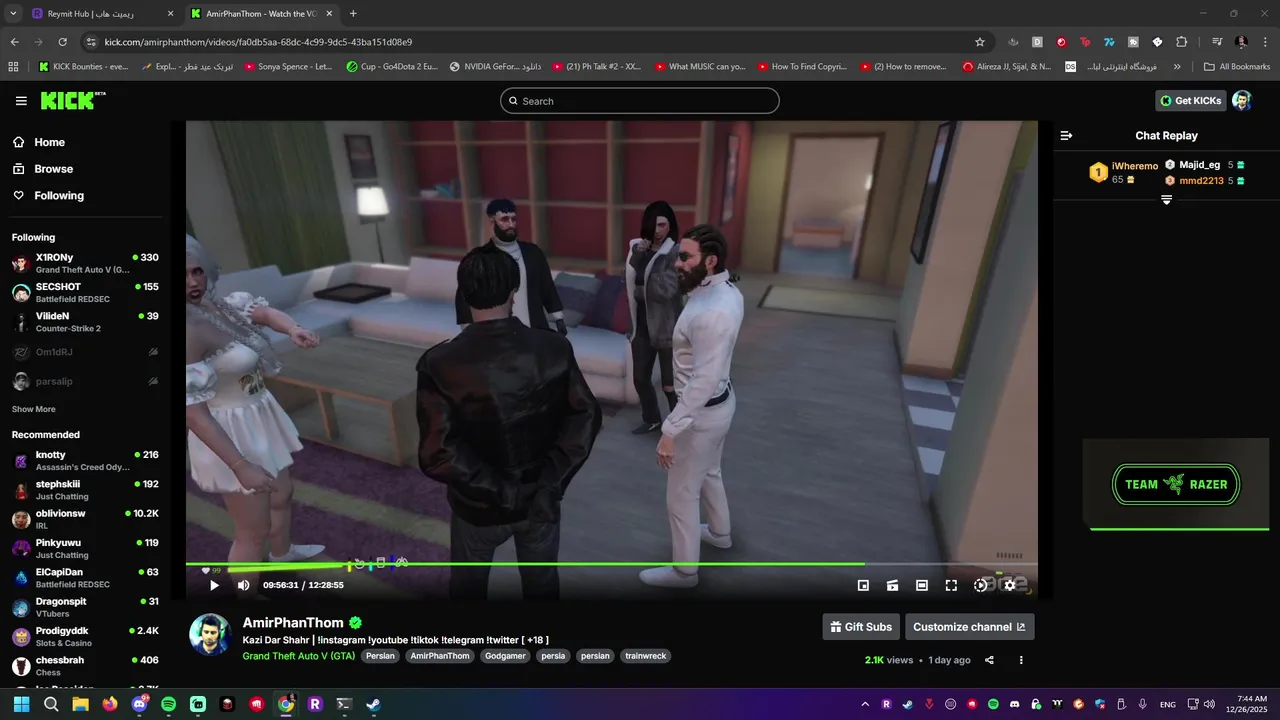Open chessbrah Chess channel
1280x720 pixels.
click(x=84, y=666)
